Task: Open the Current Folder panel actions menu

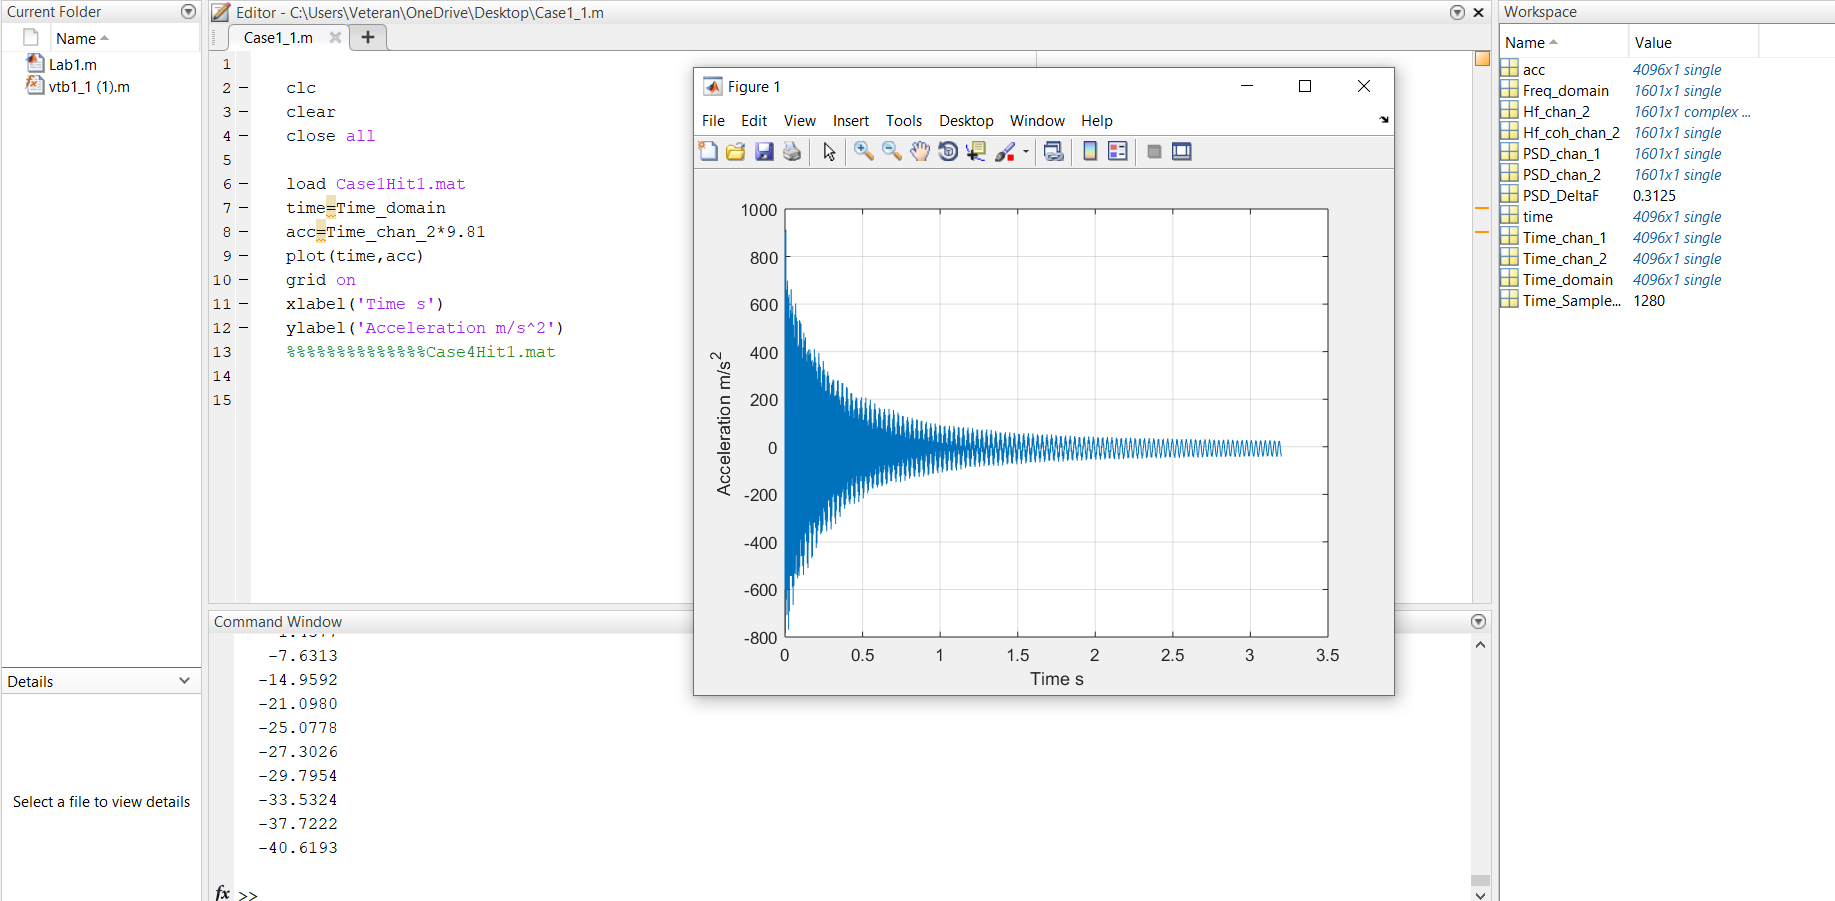Action: click(x=187, y=11)
